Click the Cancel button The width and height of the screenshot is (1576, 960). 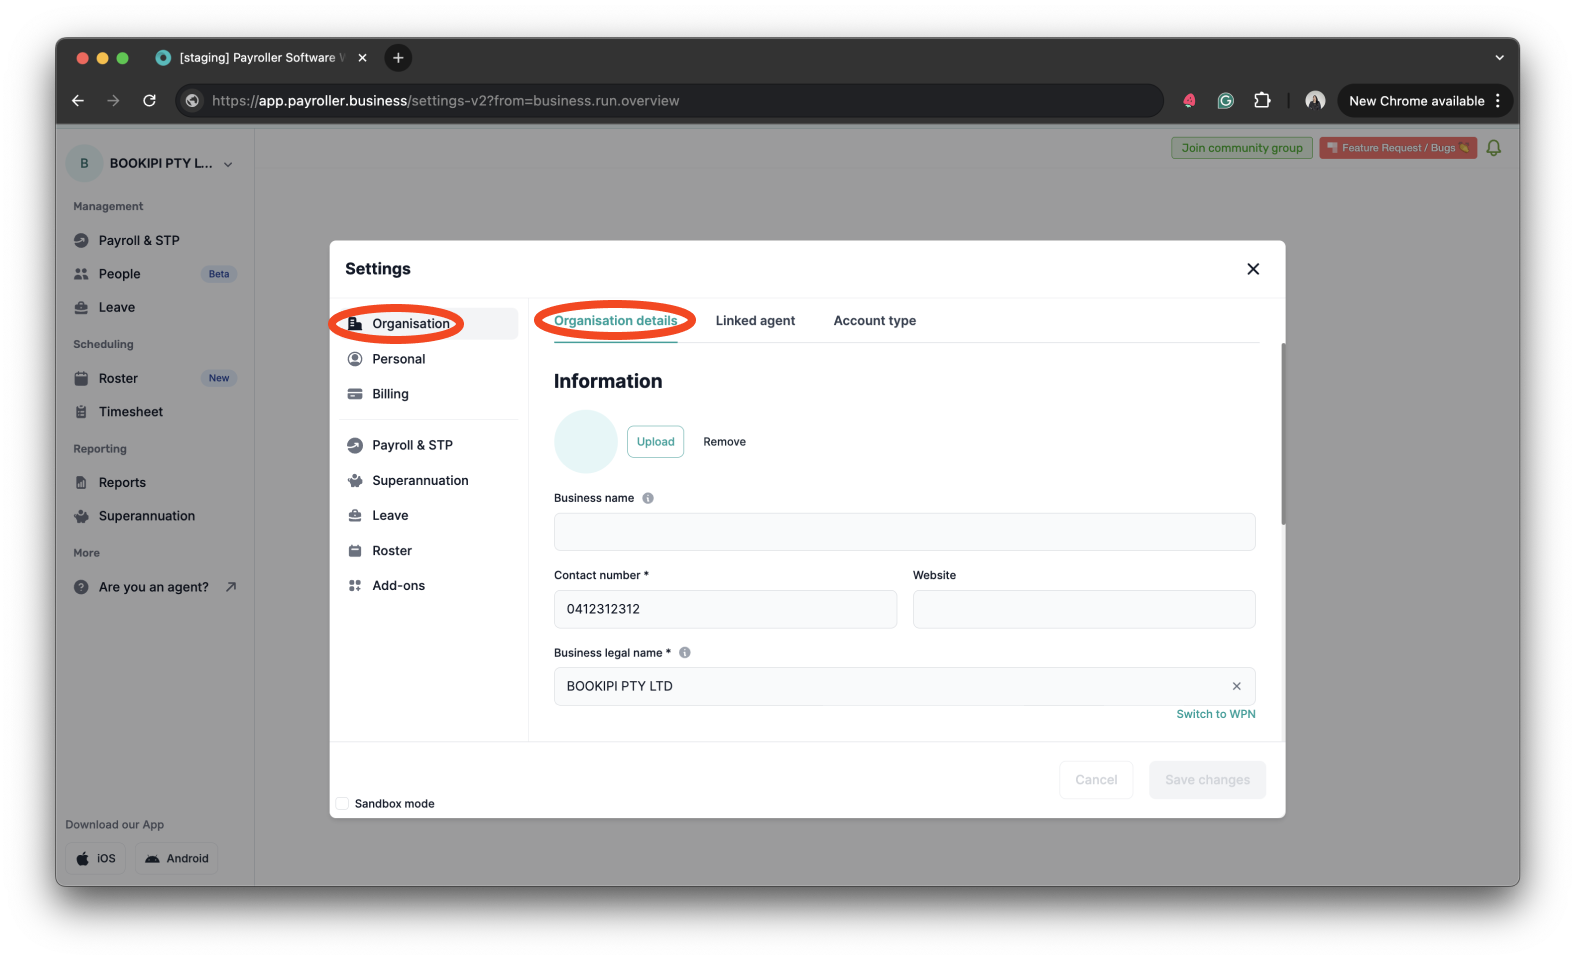click(x=1096, y=780)
